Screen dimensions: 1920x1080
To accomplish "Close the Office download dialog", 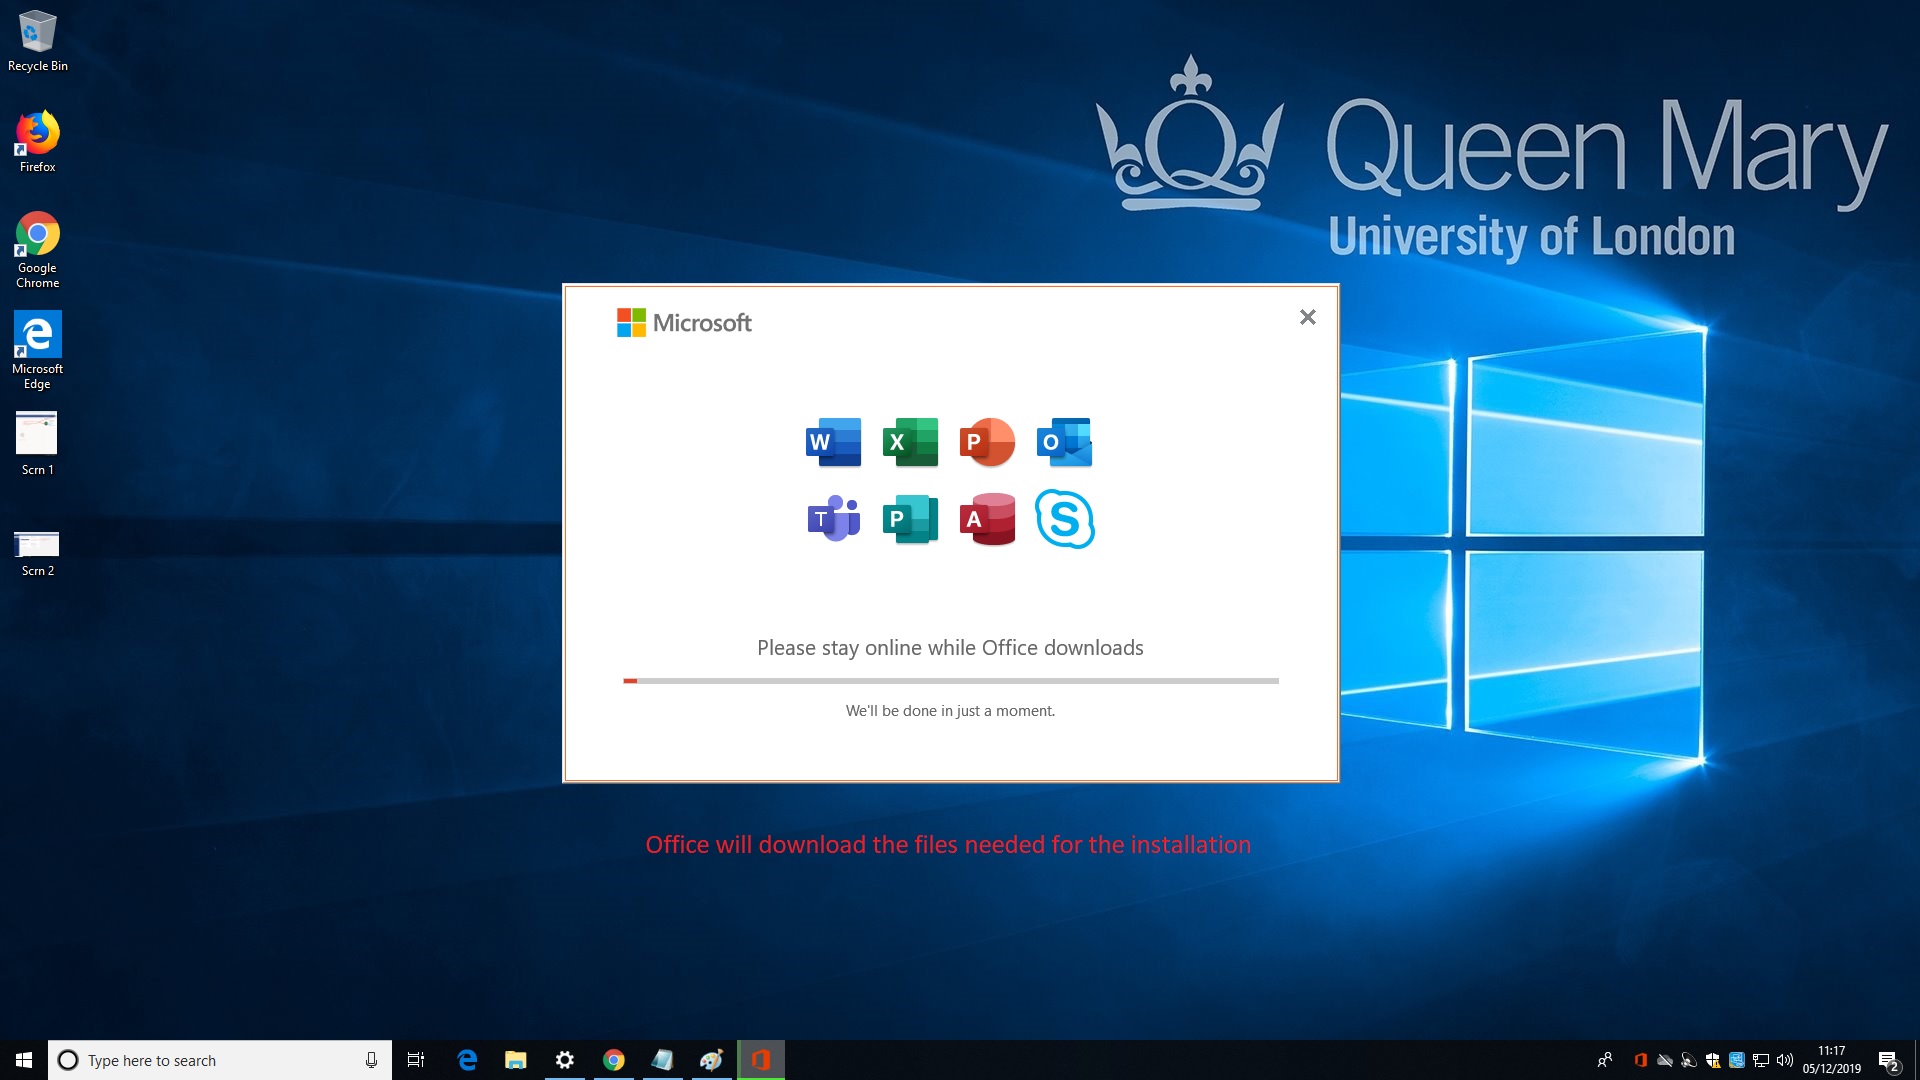I will (1307, 317).
